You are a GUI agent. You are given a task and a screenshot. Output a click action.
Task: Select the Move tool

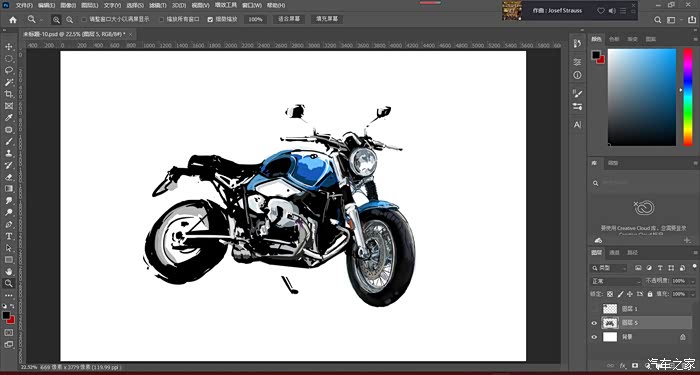[x=8, y=47]
